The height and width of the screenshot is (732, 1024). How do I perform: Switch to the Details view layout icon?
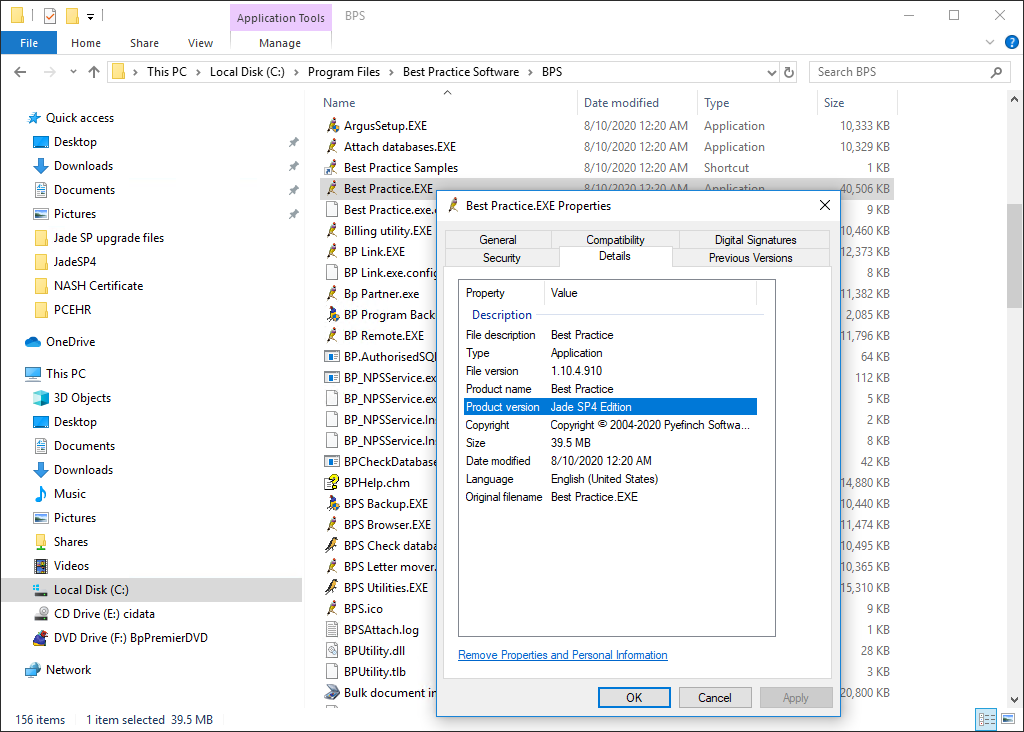point(986,720)
